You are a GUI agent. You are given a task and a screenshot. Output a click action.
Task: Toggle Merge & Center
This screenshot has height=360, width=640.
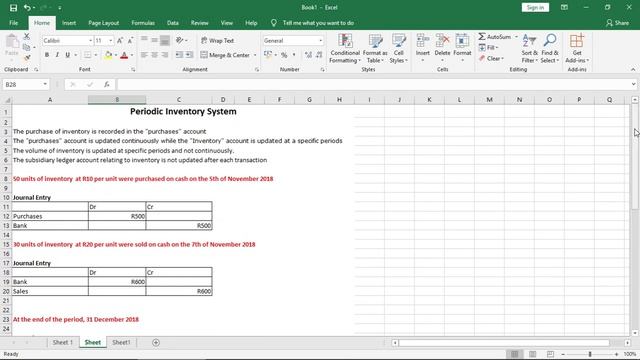tap(225, 55)
